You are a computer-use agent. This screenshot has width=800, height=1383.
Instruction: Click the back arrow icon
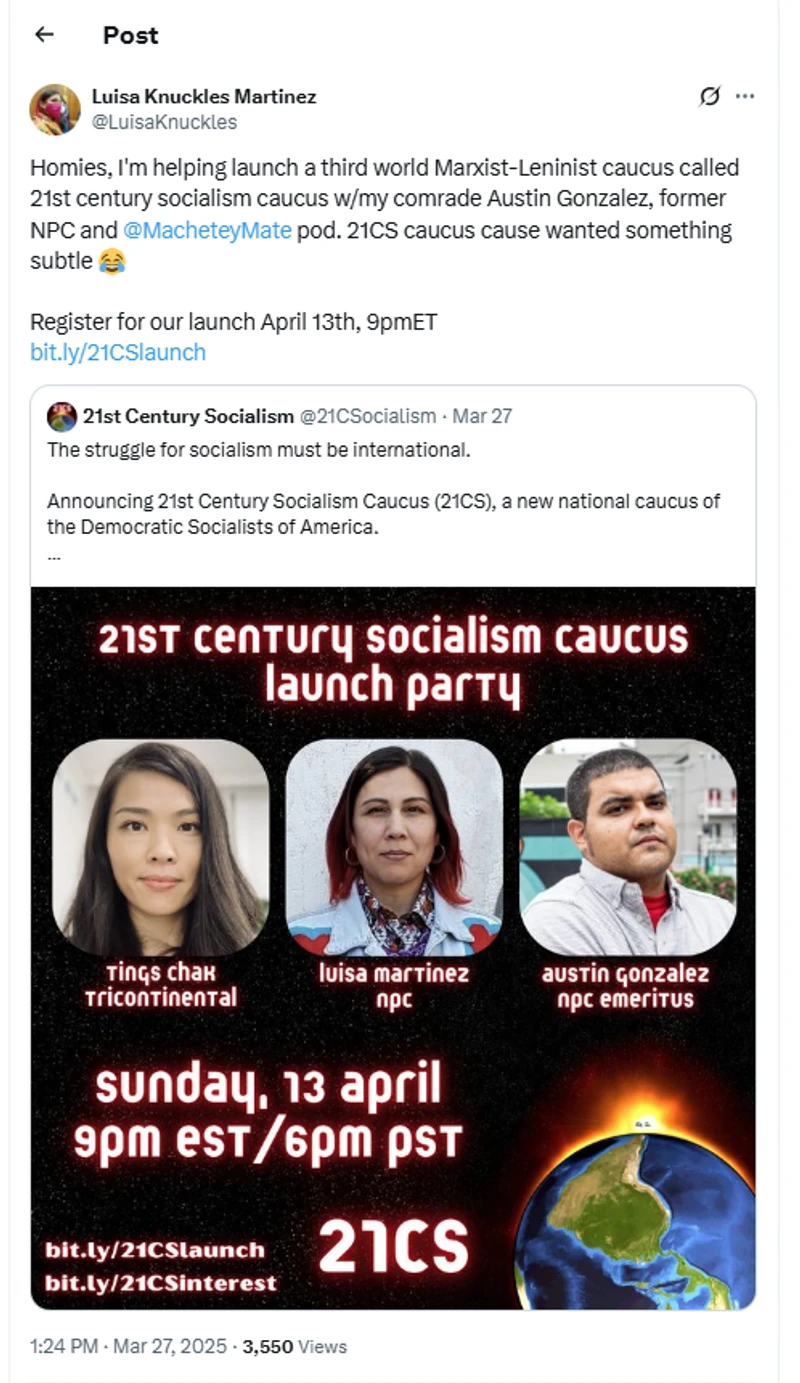coord(43,35)
